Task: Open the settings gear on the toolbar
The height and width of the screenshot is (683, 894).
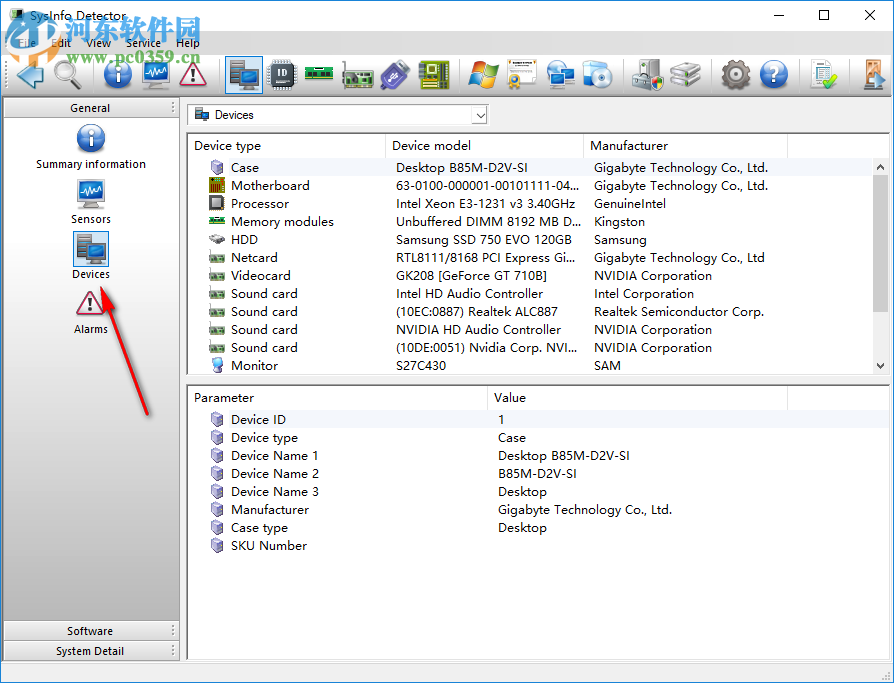Action: click(x=735, y=74)
